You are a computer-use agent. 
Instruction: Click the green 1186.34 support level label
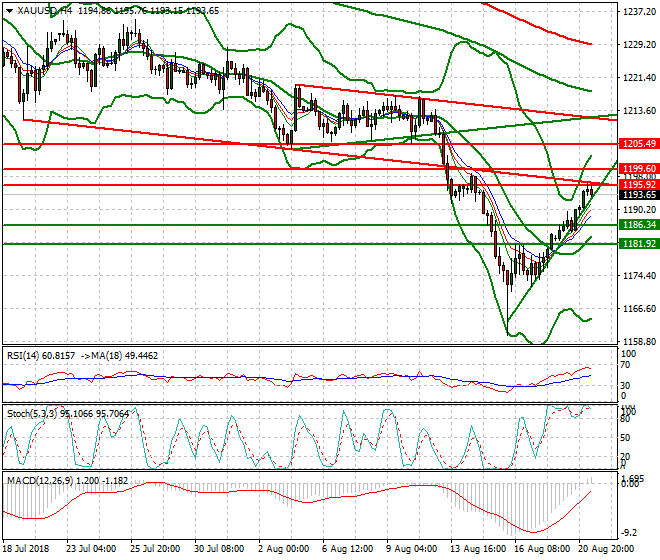coord(639,225)
